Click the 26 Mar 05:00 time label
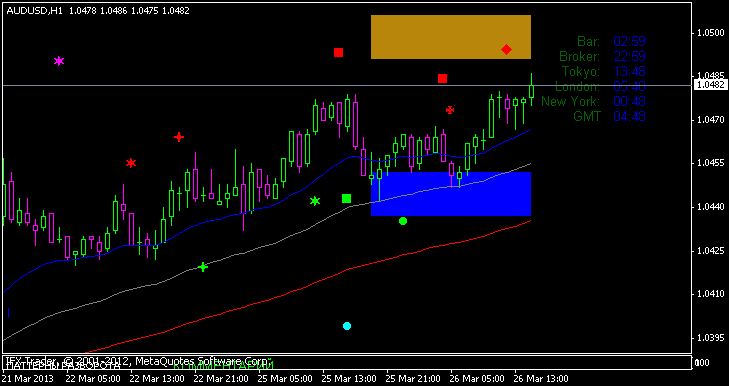 [476, 379]
